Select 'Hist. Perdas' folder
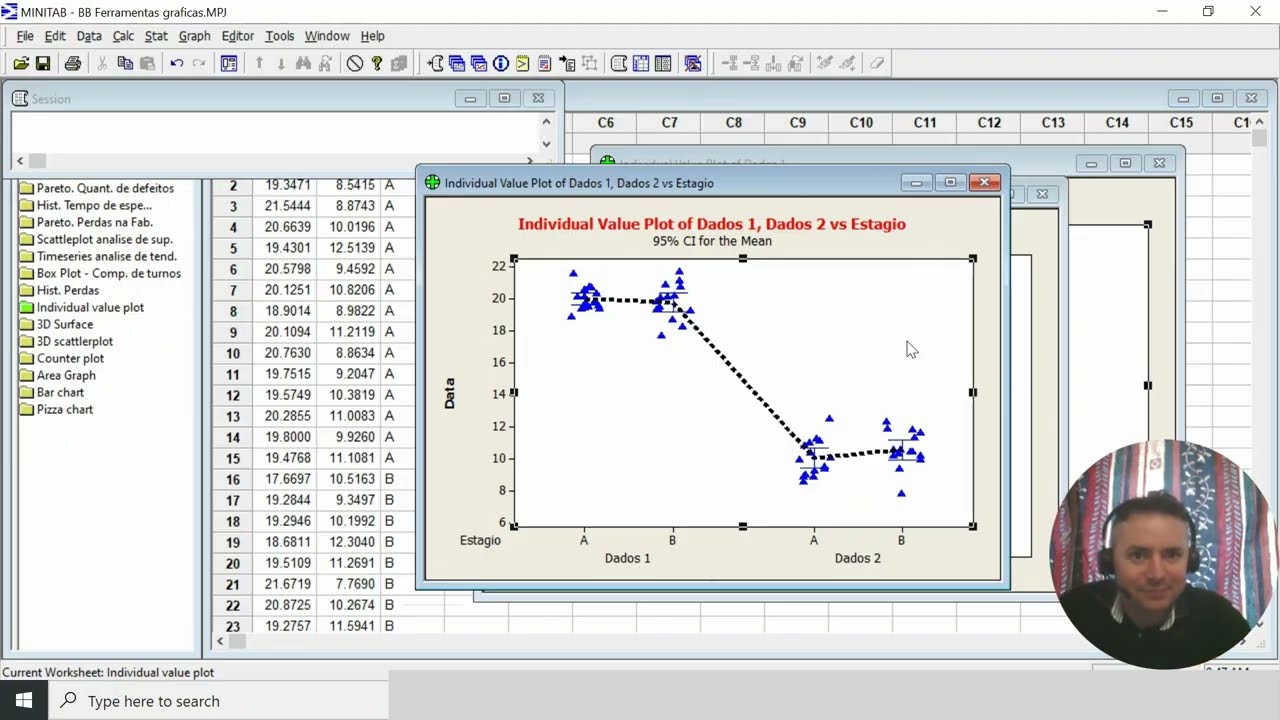This screenshot has height=720, width=1280. point(68,290)
